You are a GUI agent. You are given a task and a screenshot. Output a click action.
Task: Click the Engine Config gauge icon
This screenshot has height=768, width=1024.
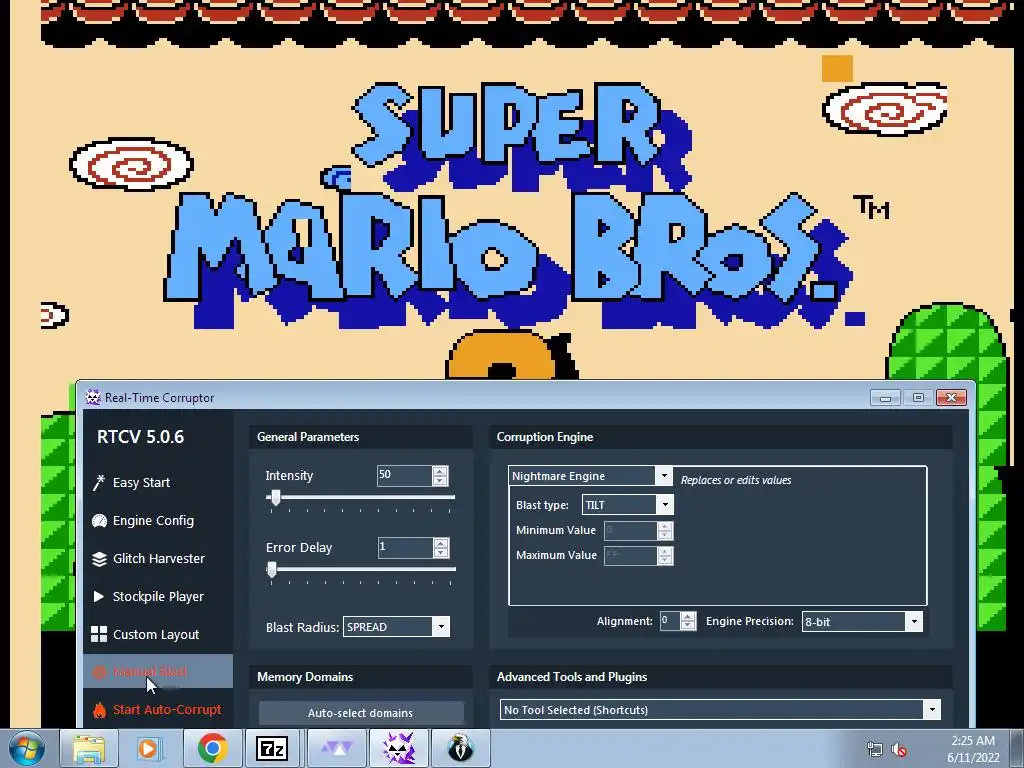[99, 520]
